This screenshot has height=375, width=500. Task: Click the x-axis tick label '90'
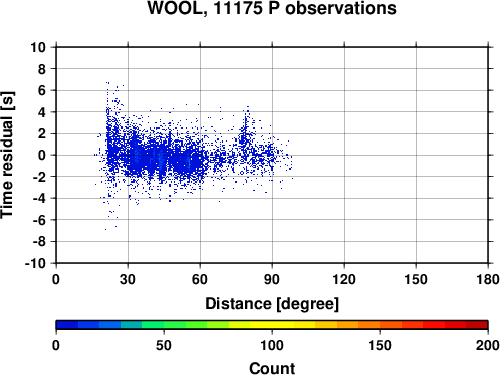[272, 279]
